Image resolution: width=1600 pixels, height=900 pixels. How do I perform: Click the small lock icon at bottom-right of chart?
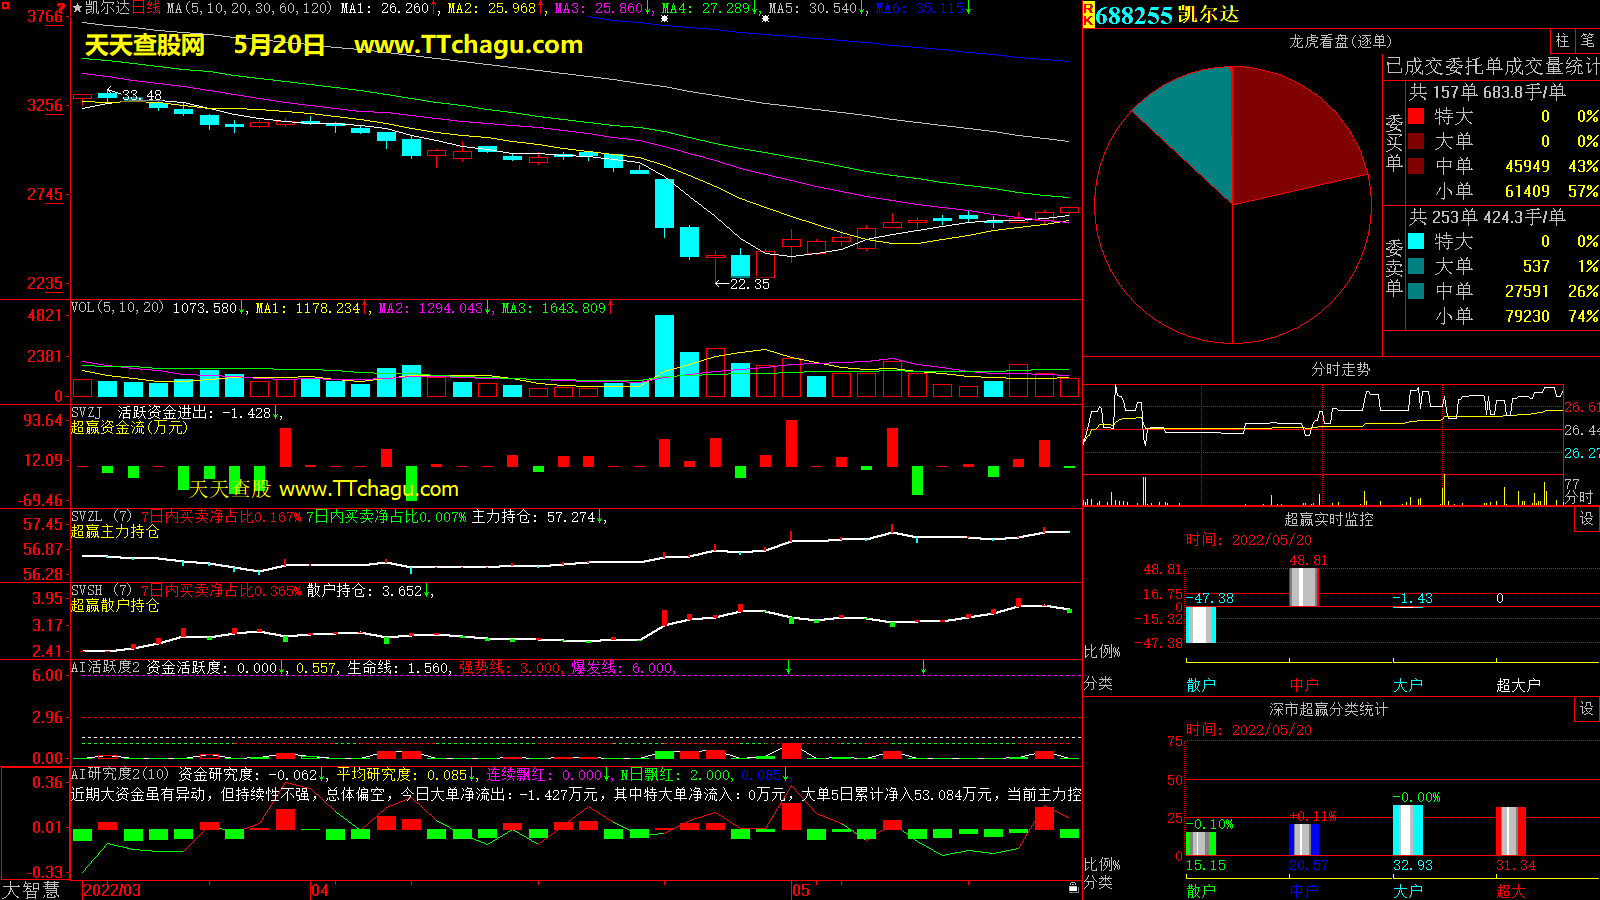1073,888
